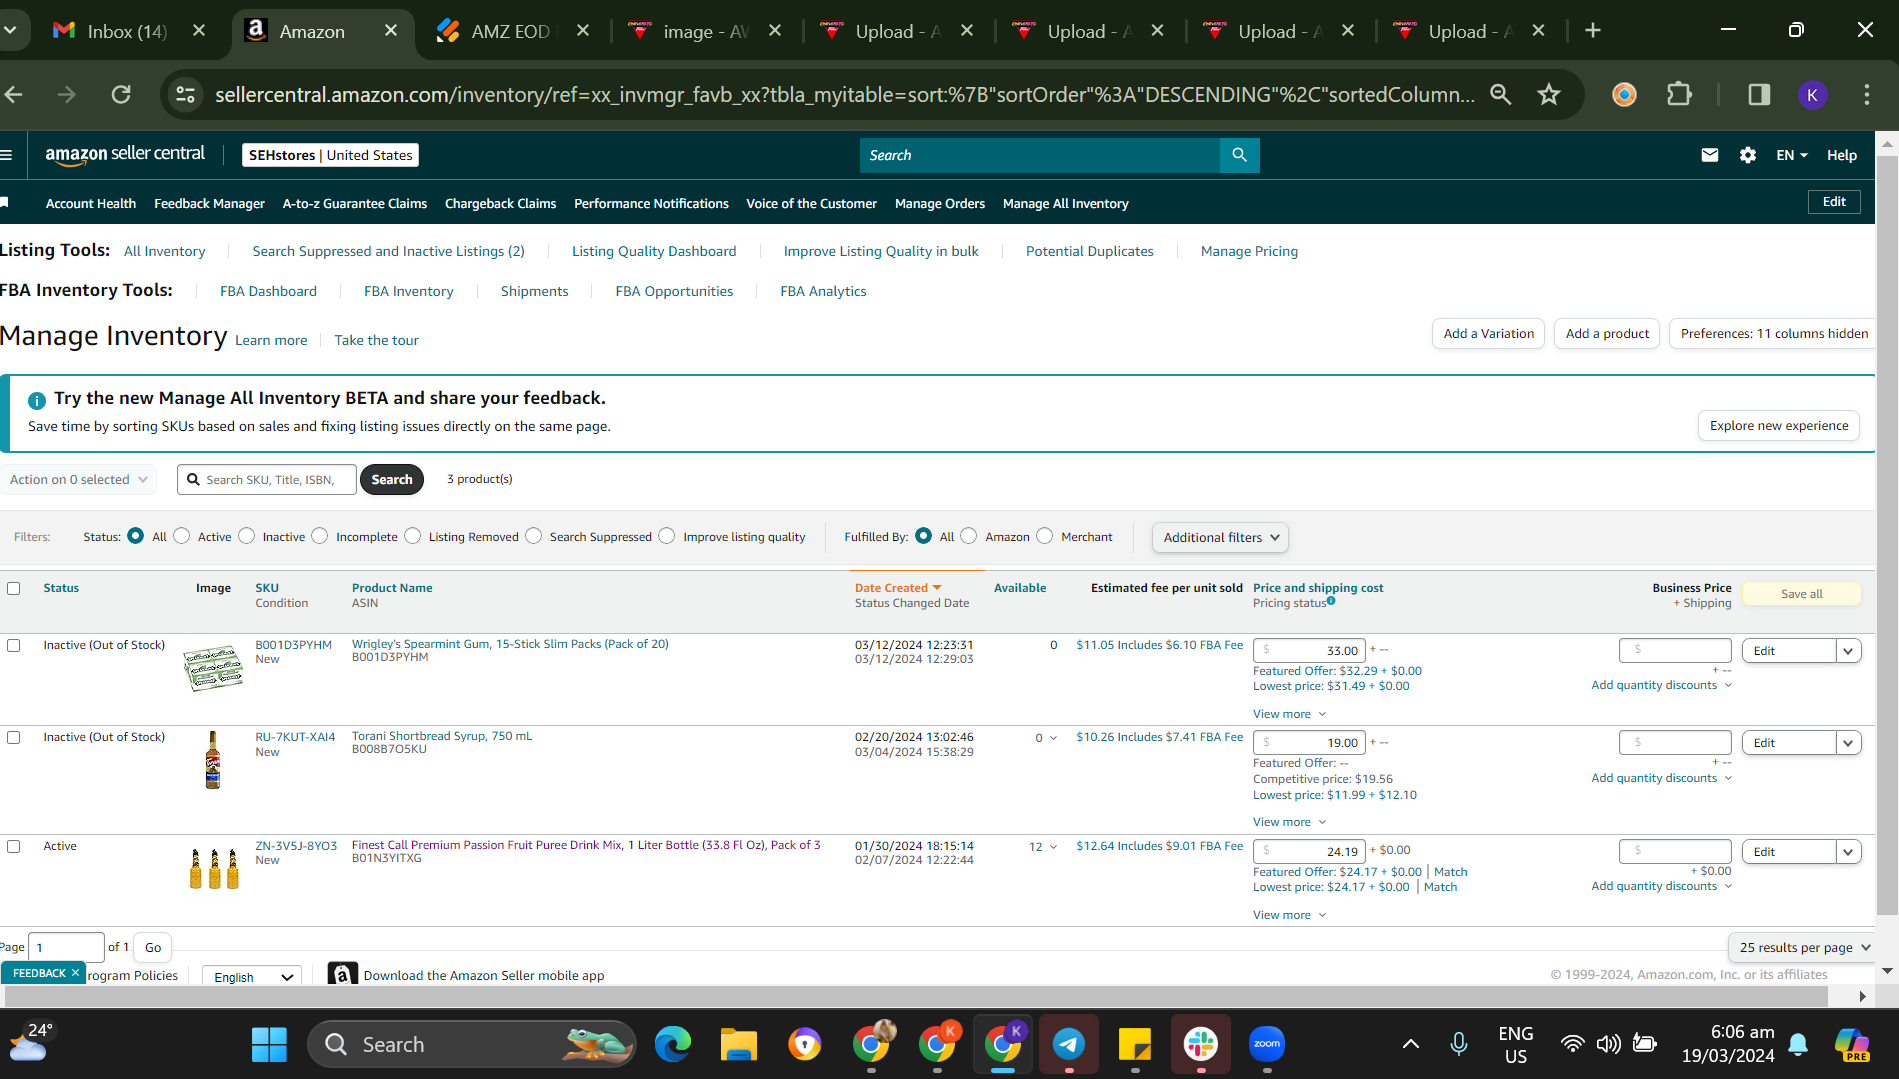Check the Torani Shortbread Syrup row checkbox
Viewport: 1899px width, 1079px height.
[14, 737]
